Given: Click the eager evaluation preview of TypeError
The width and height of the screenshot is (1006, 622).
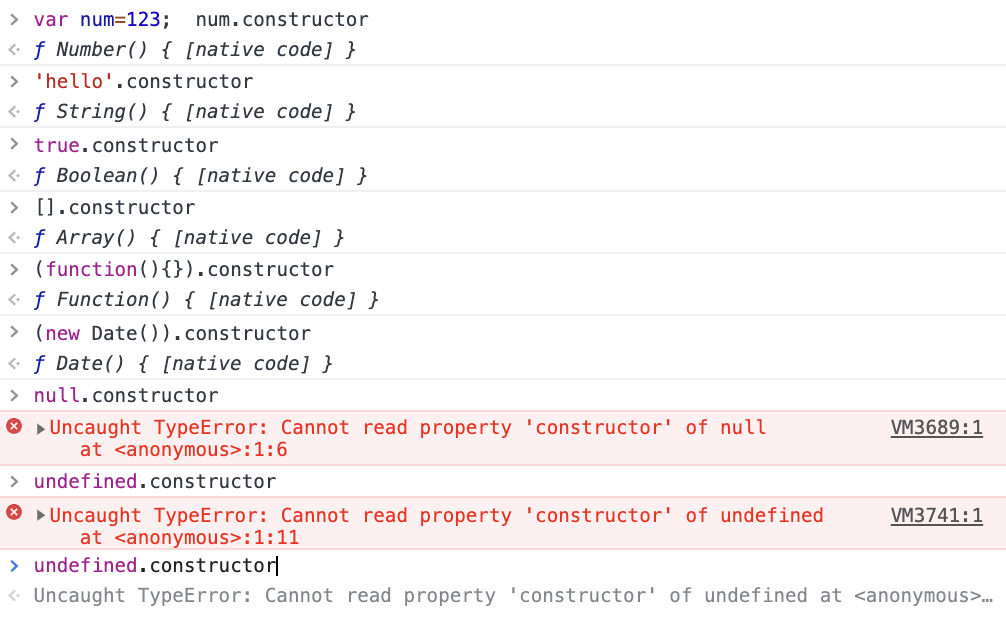Looking at the screenshot, I should tap(513, 596).
